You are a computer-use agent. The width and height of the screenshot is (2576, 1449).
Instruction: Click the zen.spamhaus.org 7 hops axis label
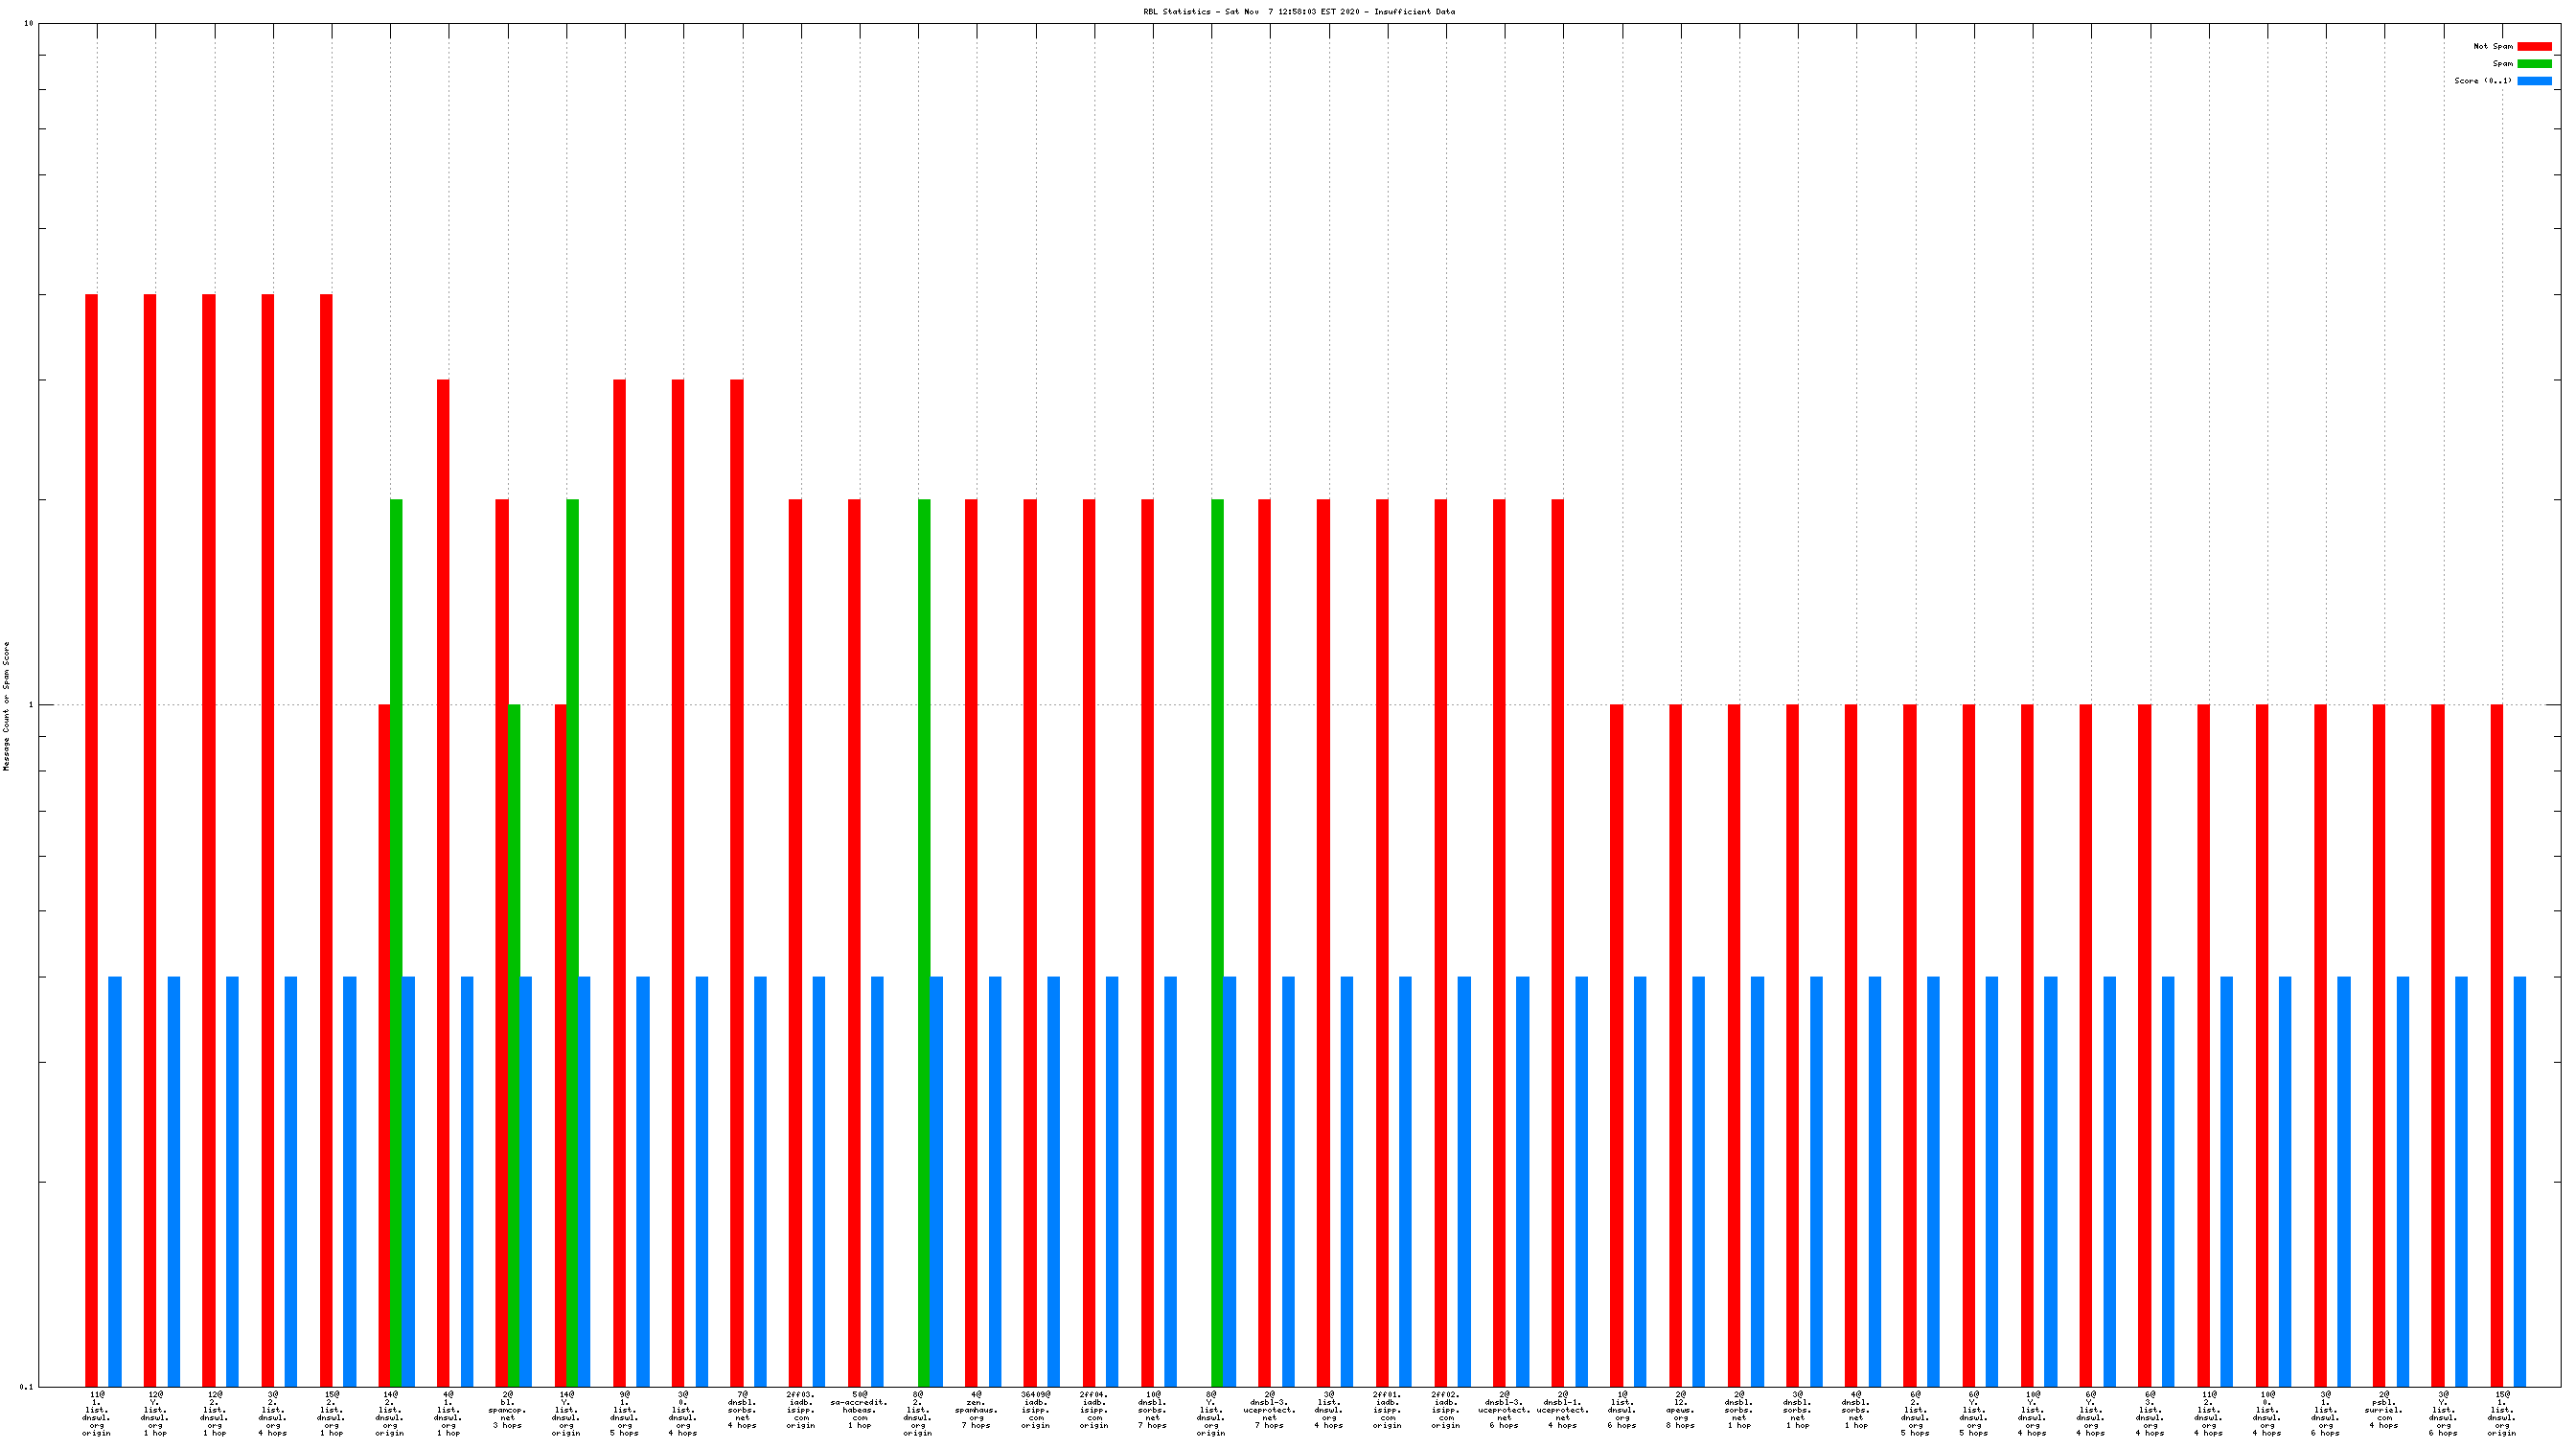[976, 1410]
